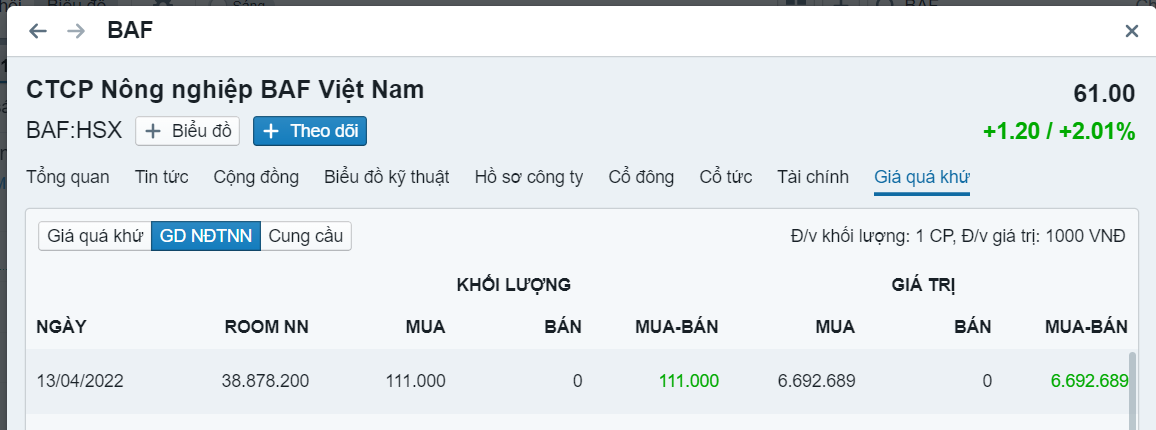Select the GD NĐTNN segment button
1156x430 pixels.
click(x=206, y=236)
